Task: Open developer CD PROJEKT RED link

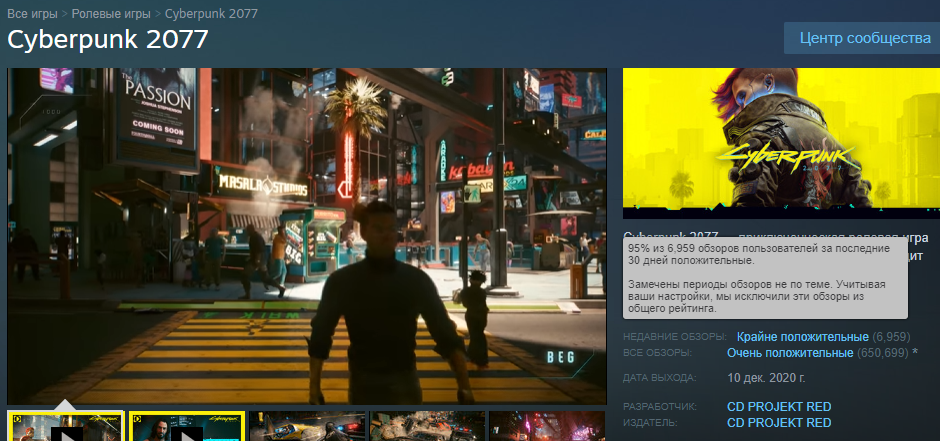Action: (779, 407)
